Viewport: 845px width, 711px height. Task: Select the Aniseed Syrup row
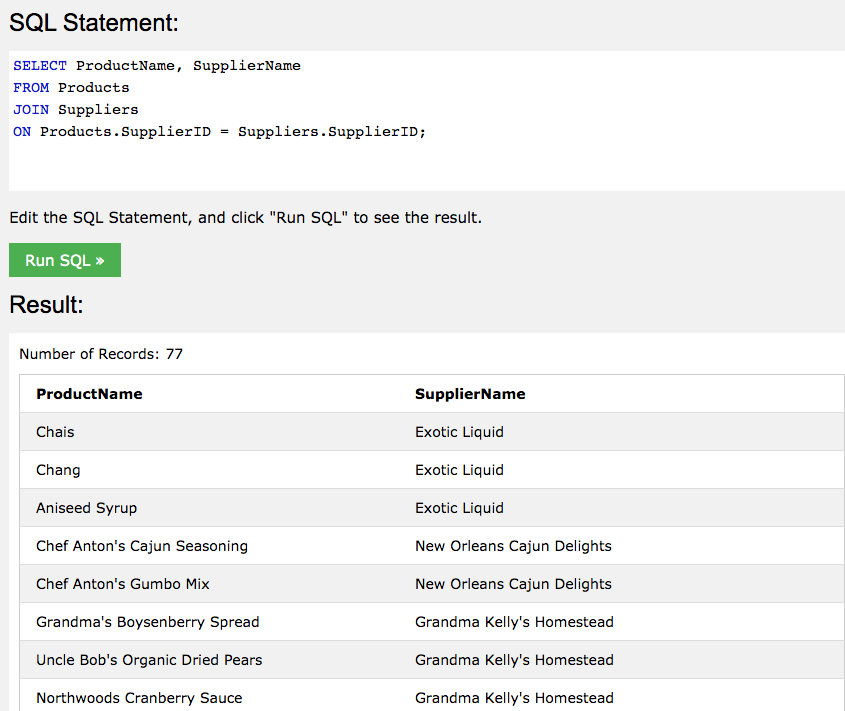432,508
